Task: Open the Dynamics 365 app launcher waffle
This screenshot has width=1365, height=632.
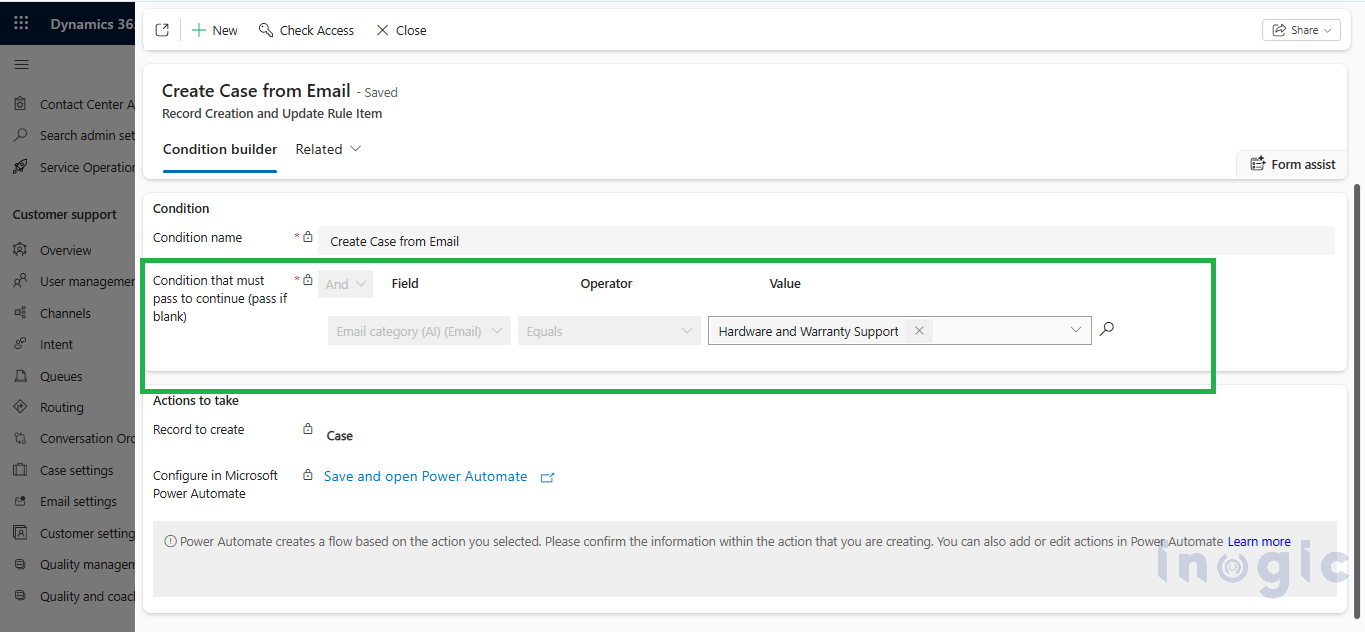Action: click(21, 23)
